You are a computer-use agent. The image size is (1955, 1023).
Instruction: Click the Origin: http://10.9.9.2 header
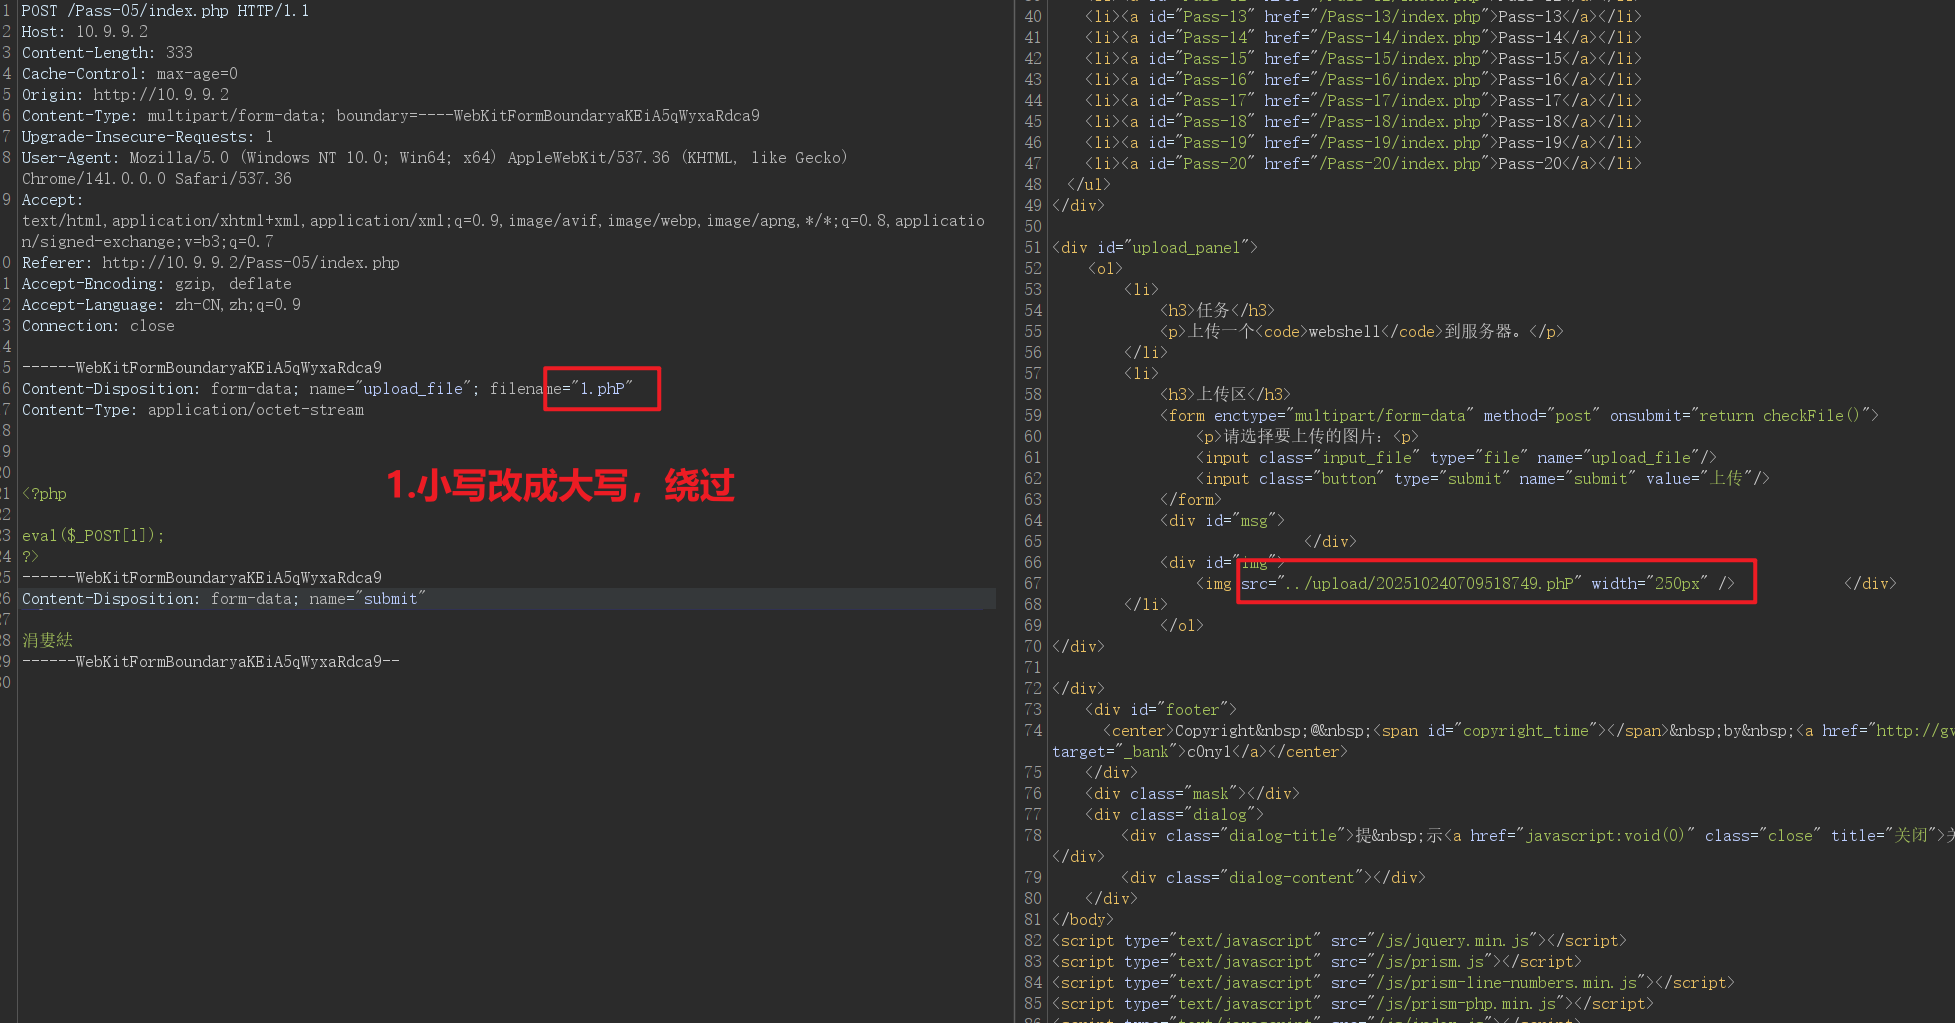125,95
